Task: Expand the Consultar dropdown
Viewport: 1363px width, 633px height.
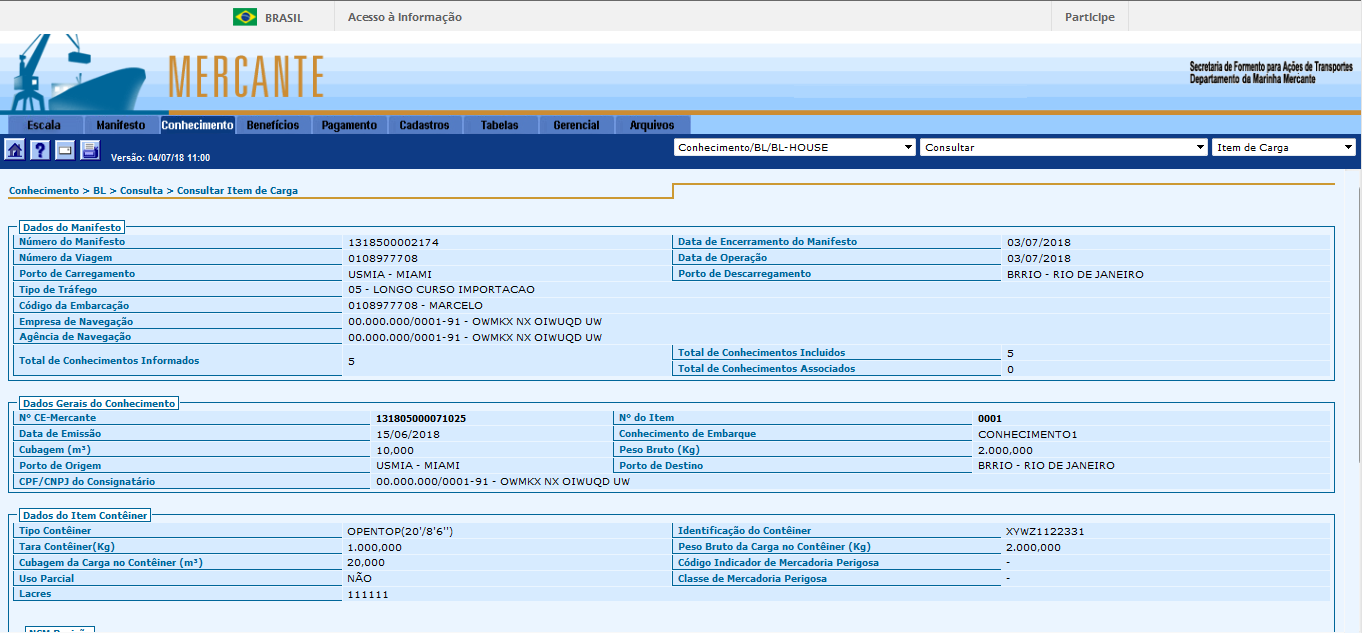Action: [x=1064, y=147]
